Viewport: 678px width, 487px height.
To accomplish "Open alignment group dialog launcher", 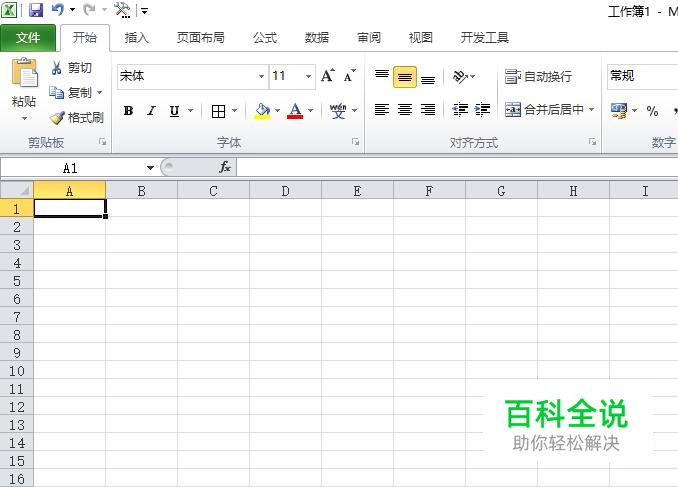I will 592,142.
